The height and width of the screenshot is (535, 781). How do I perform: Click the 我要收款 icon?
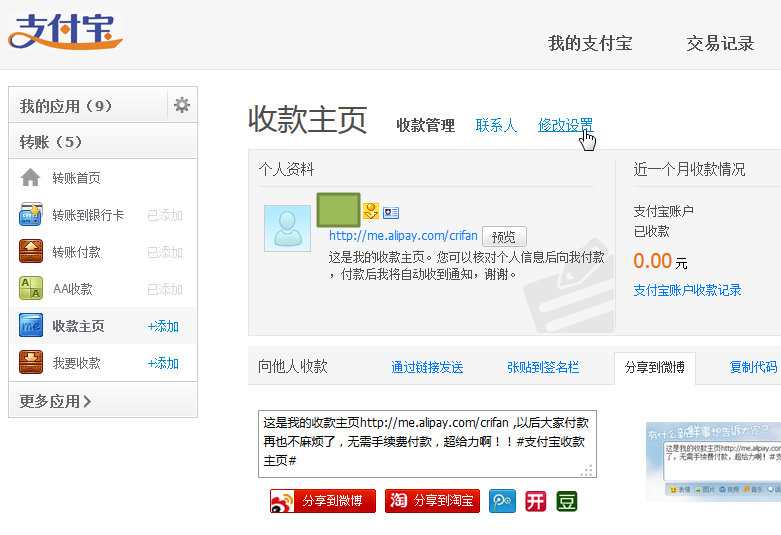click(30, 362)
